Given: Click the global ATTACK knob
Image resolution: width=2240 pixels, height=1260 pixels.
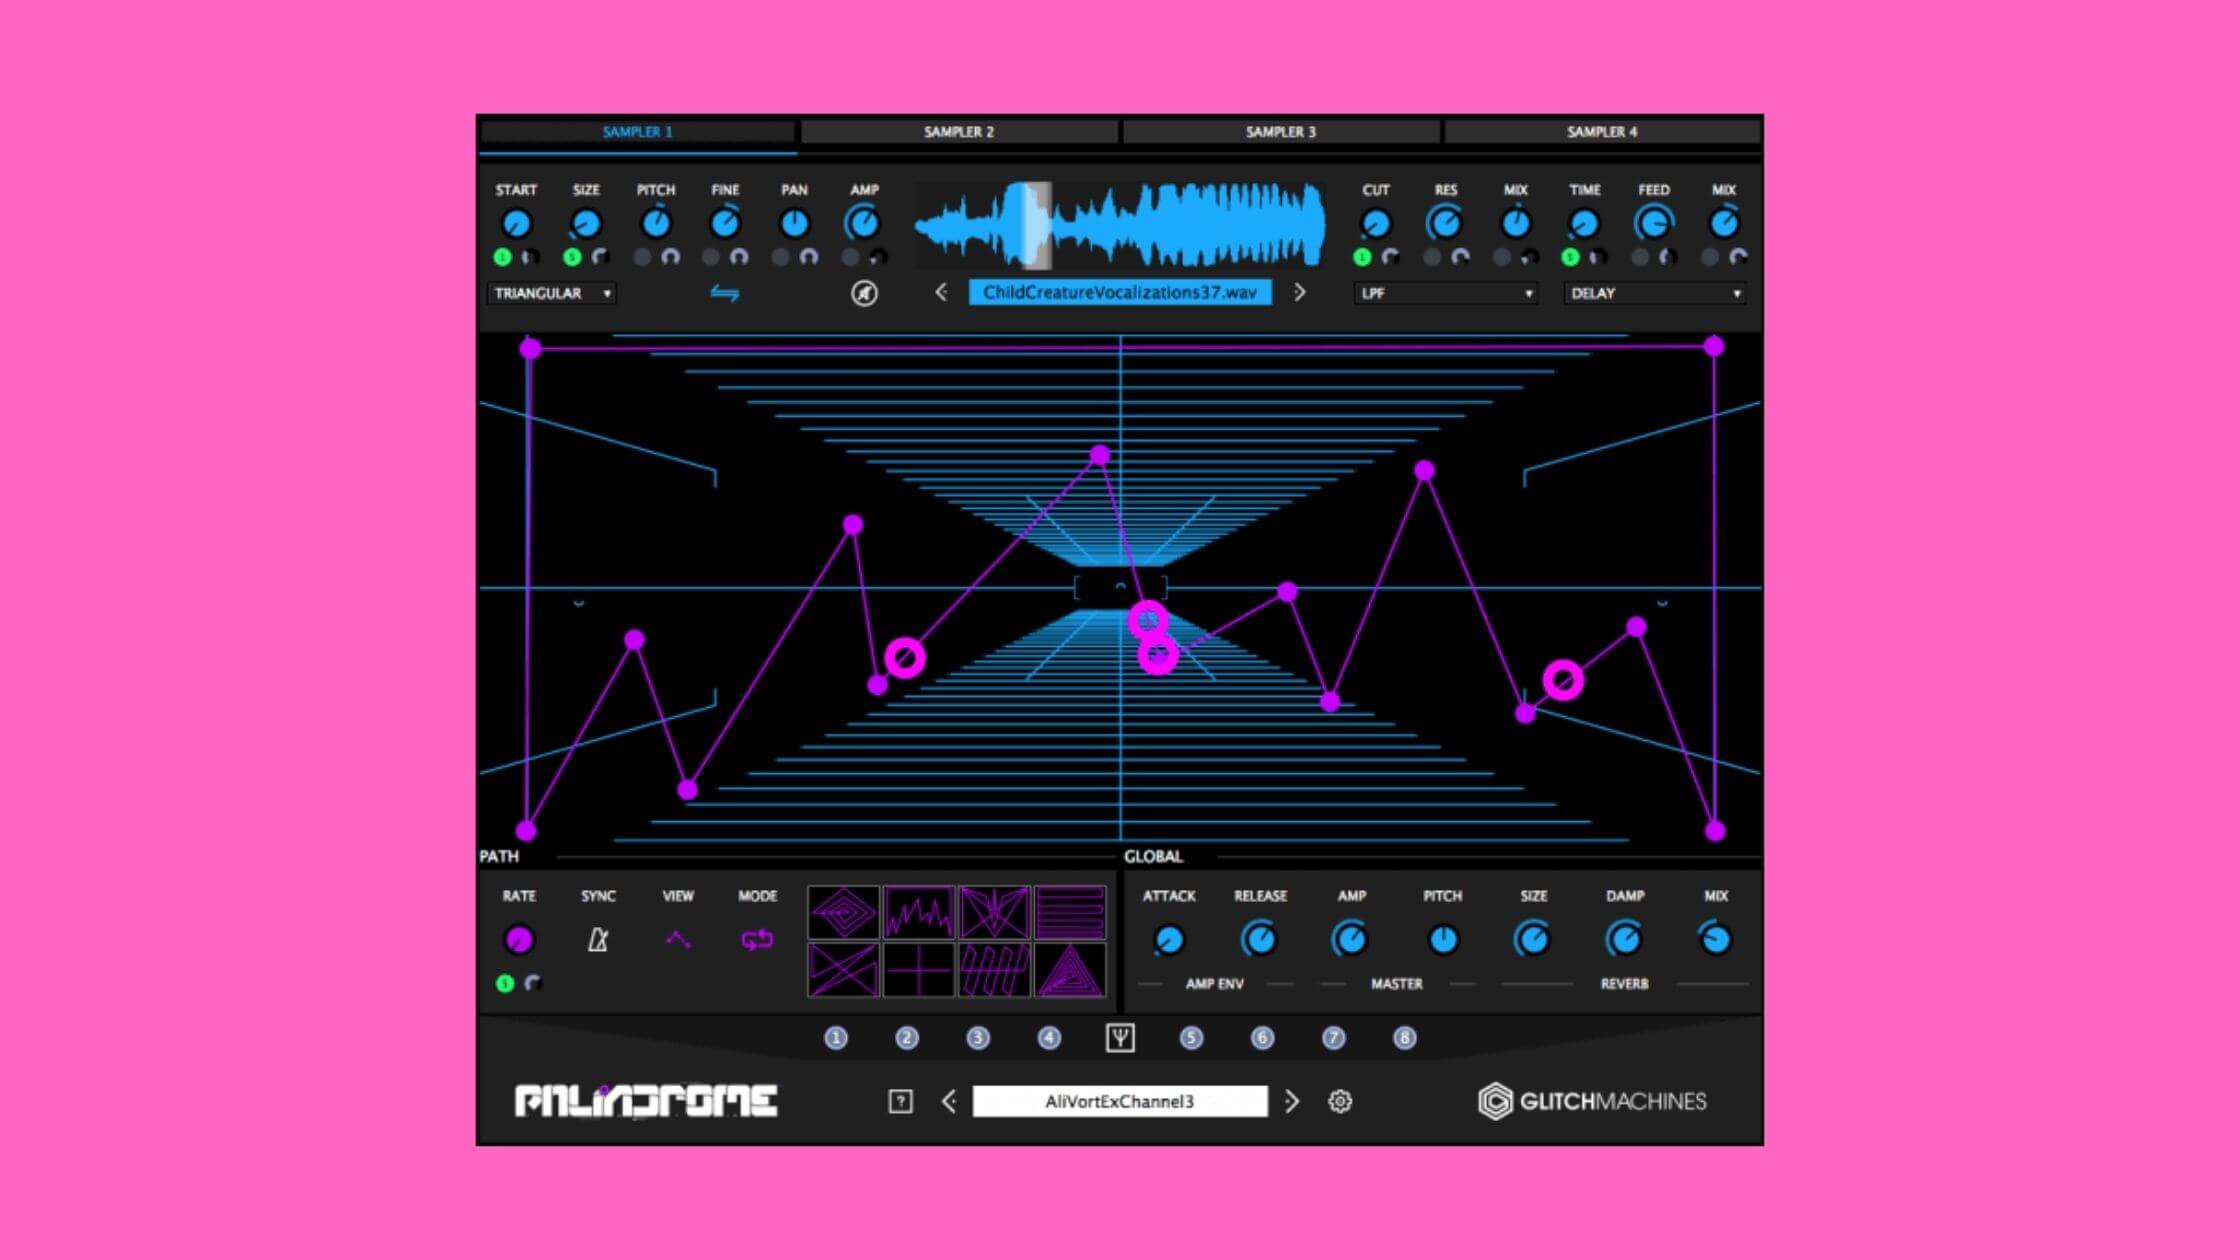Looking at the screenshot, I should tap(1168, 940).
